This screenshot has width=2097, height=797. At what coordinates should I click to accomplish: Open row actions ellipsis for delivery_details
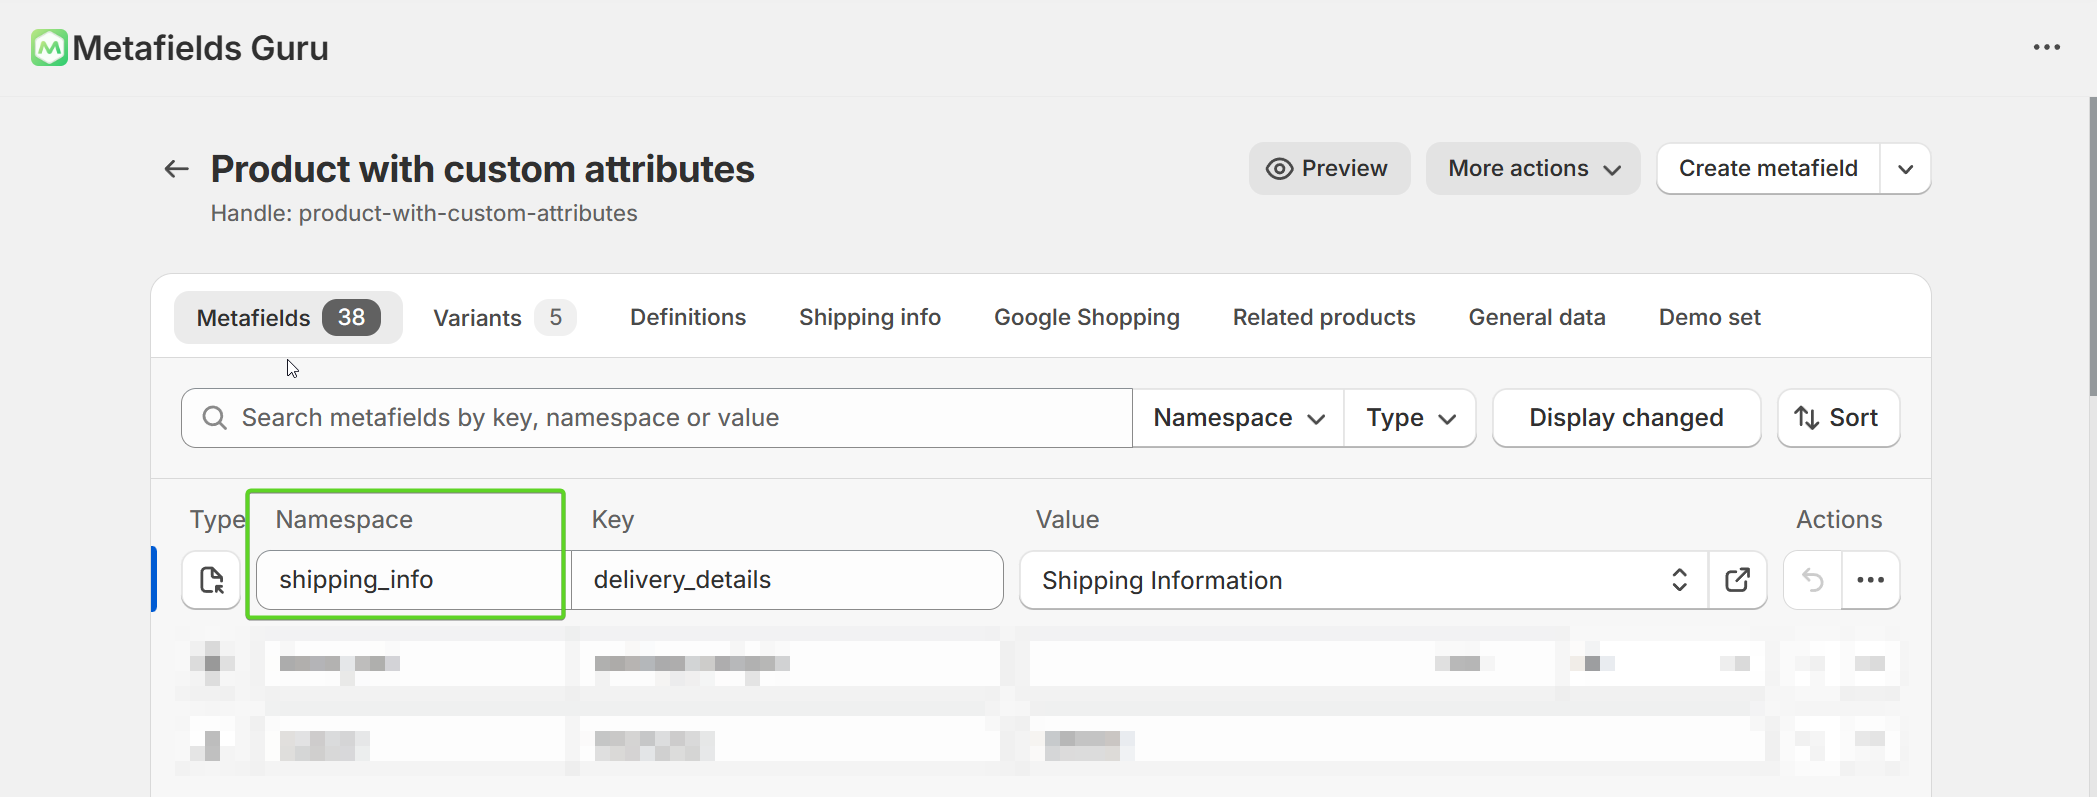tap(1870, 580)
